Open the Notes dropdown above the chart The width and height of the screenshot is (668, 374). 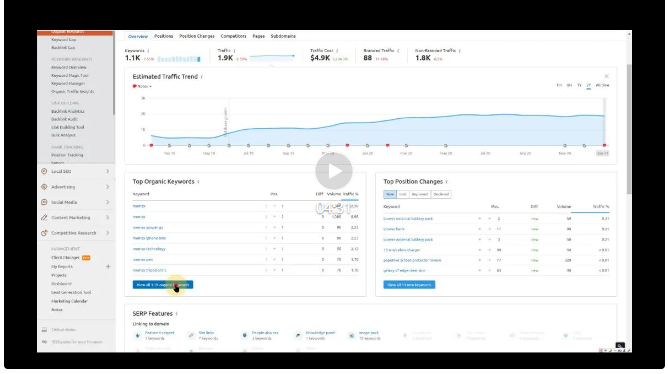[142, 86]
